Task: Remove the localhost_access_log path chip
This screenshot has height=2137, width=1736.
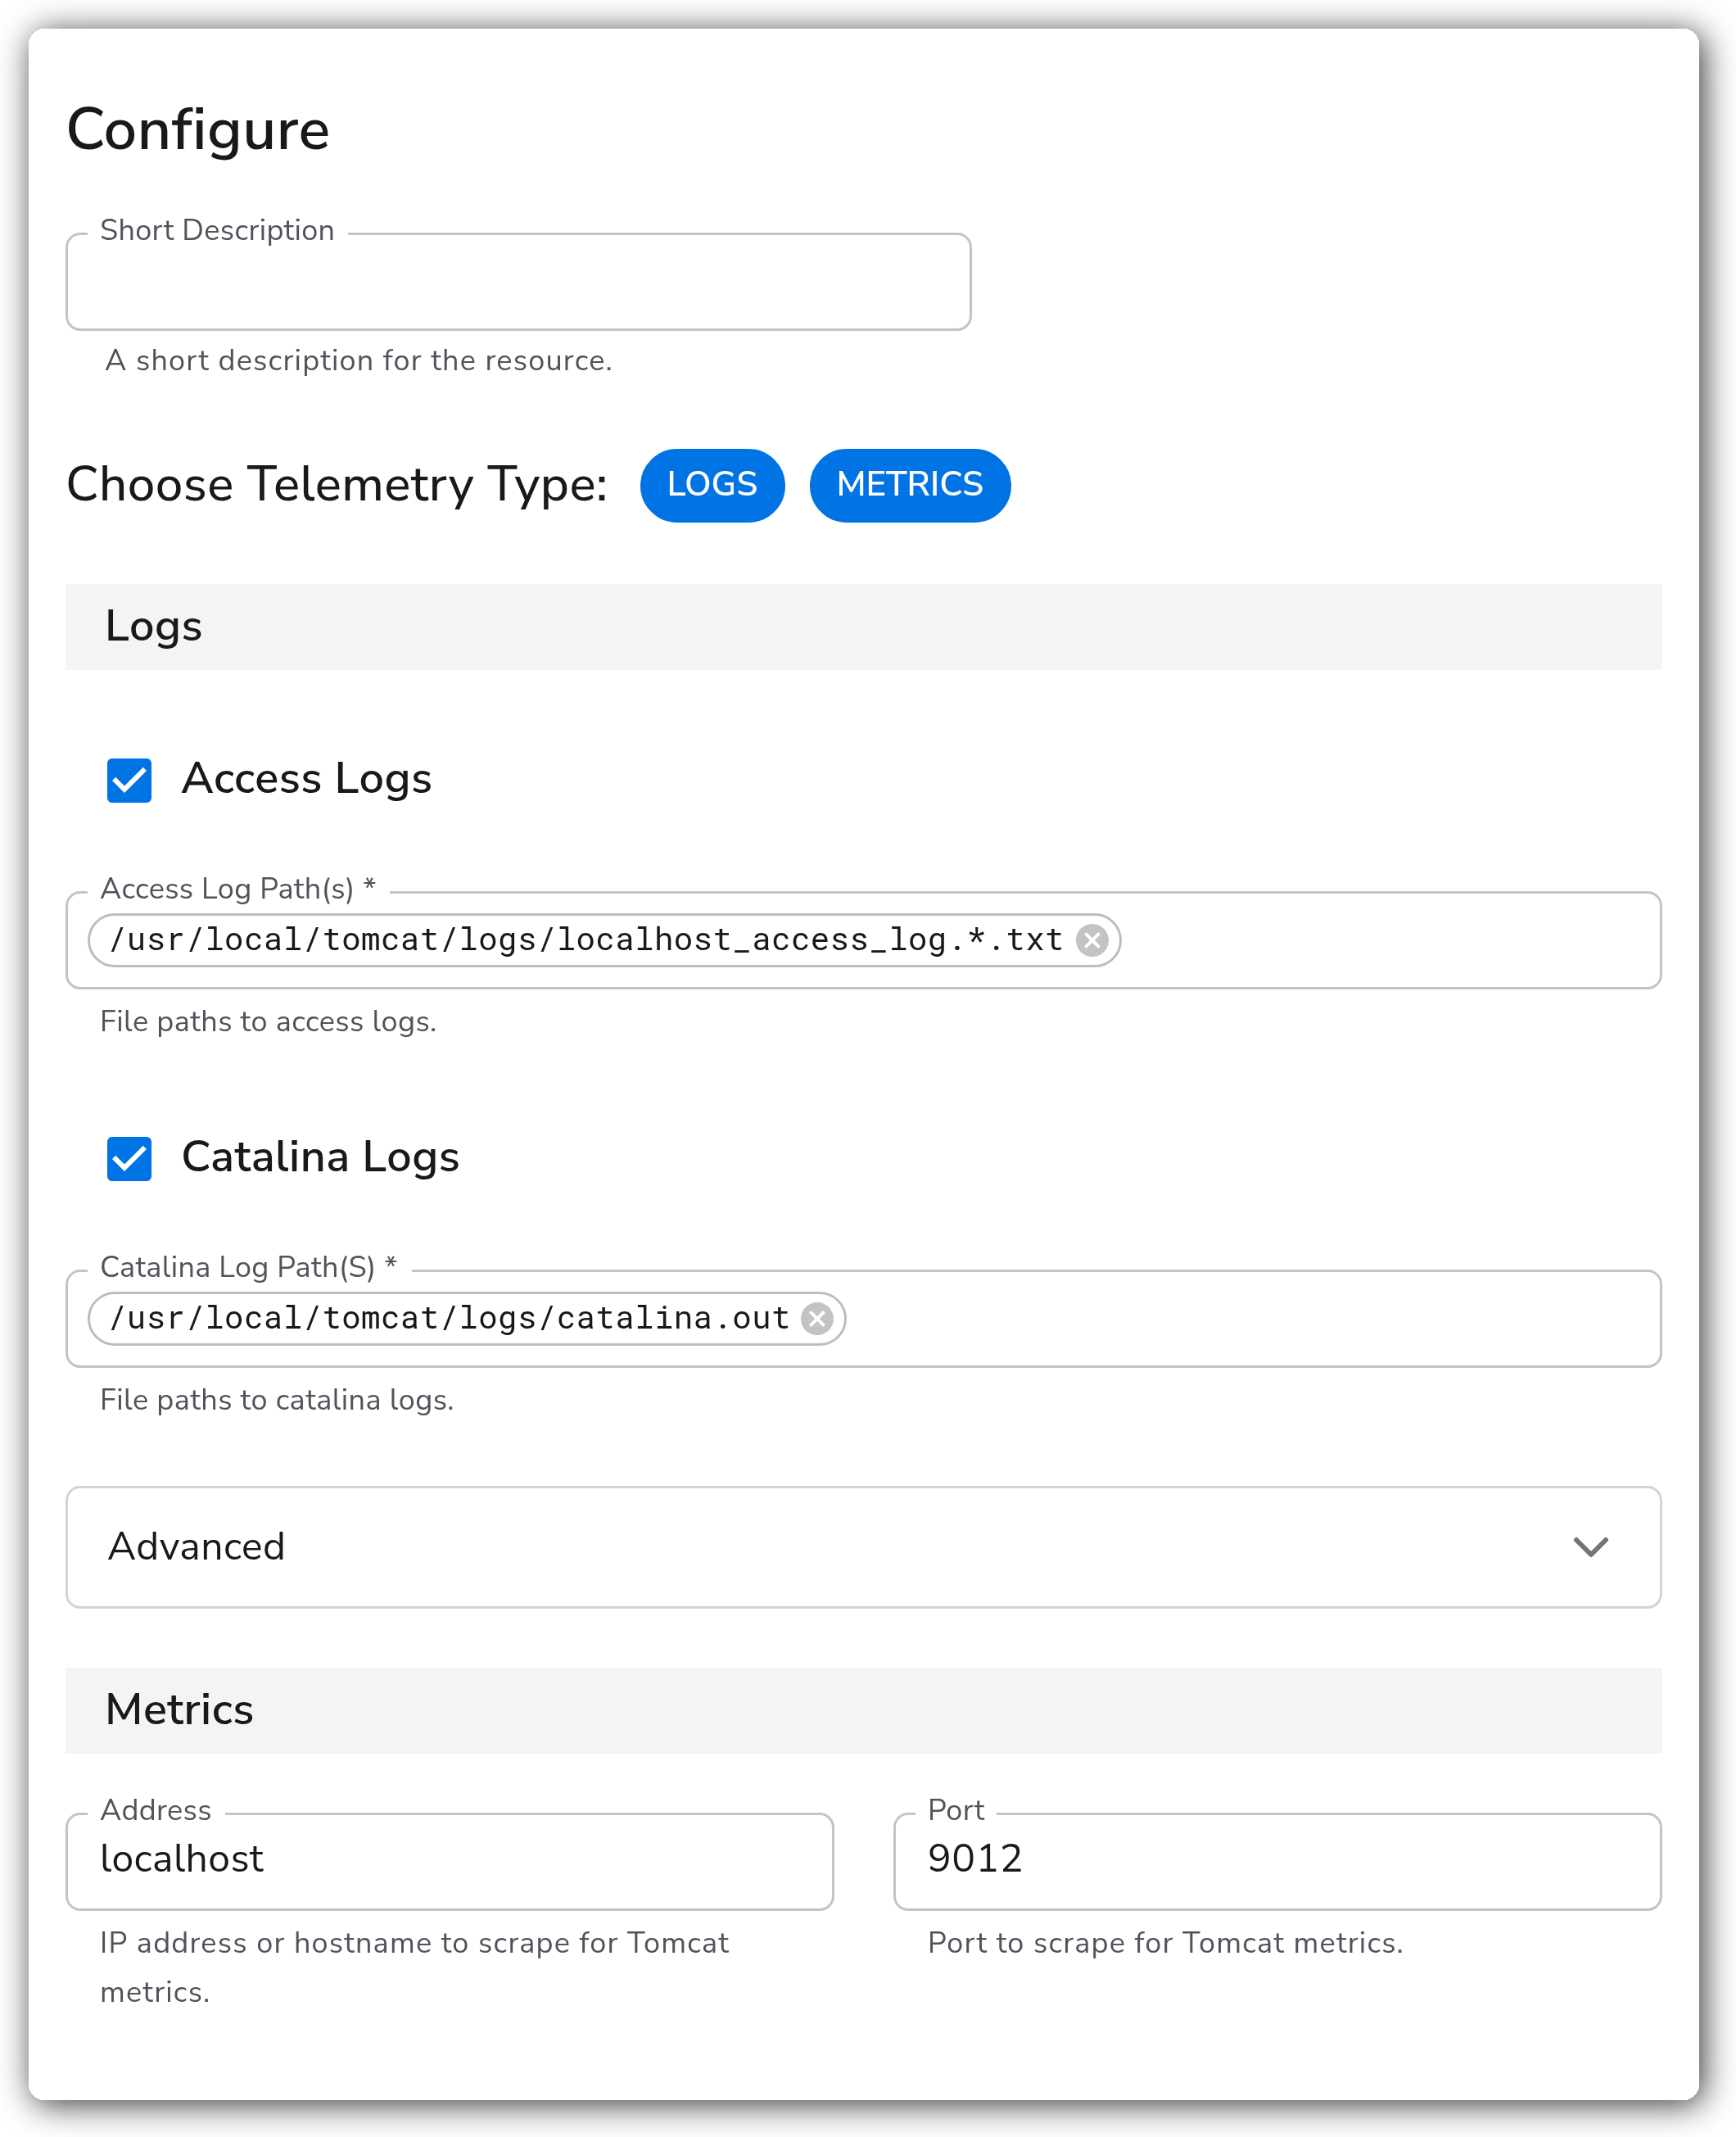Action: coord(1091,940)
